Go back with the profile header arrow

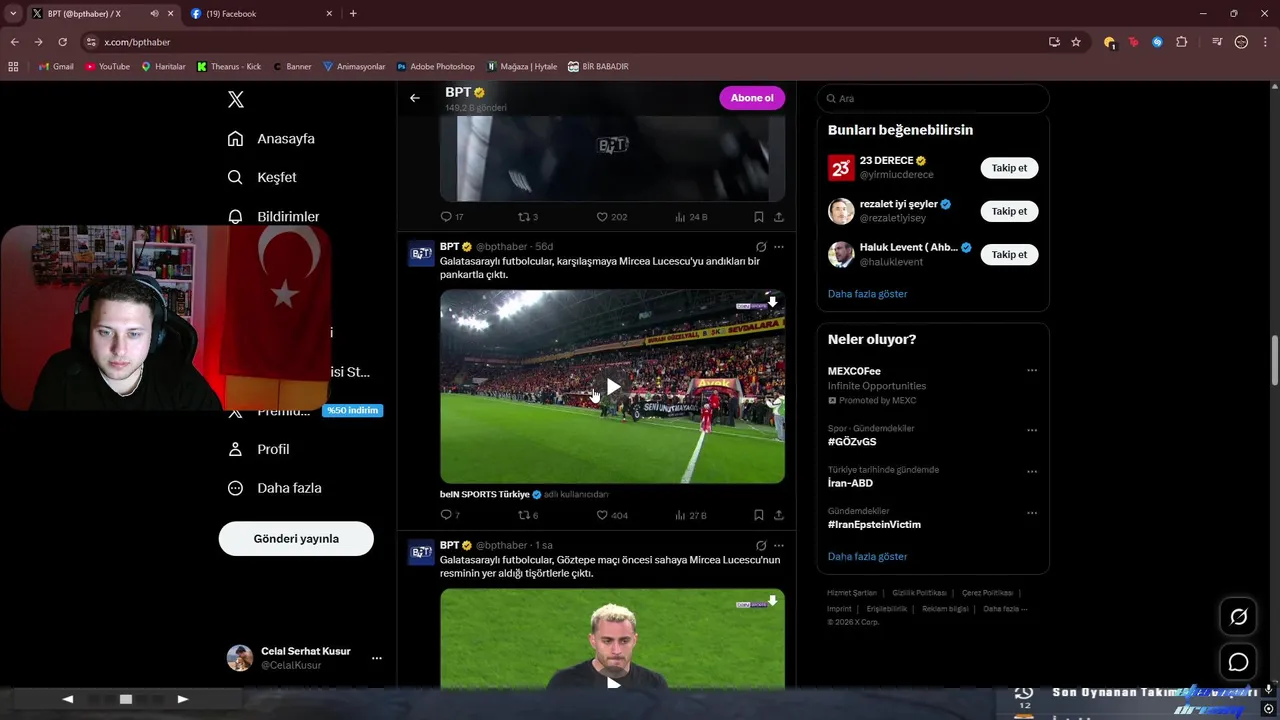415,98
